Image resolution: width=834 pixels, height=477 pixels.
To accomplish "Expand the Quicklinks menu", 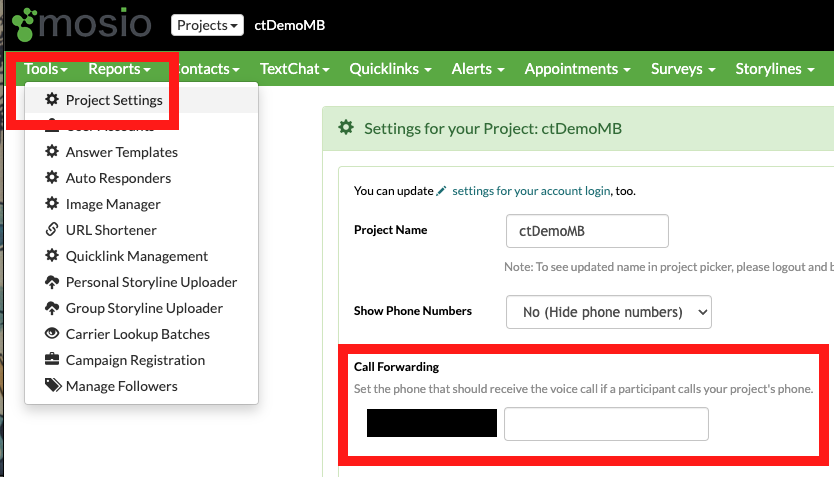I will pyautogui.click(x=390, y=69).
